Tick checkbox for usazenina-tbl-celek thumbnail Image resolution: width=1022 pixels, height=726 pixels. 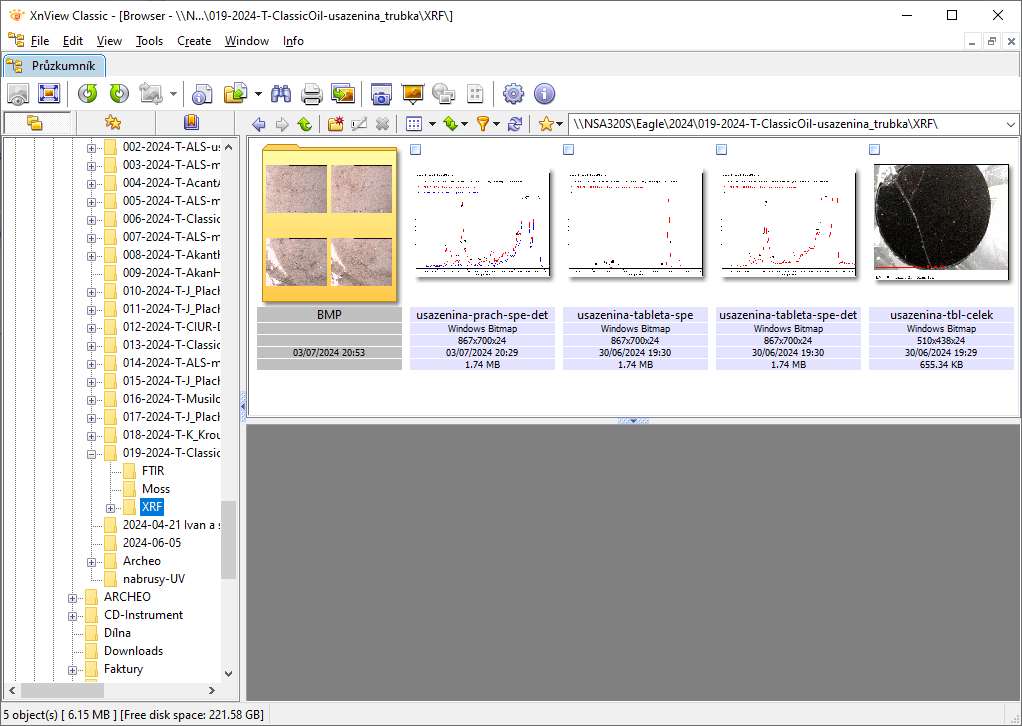(x=875, y=149)
